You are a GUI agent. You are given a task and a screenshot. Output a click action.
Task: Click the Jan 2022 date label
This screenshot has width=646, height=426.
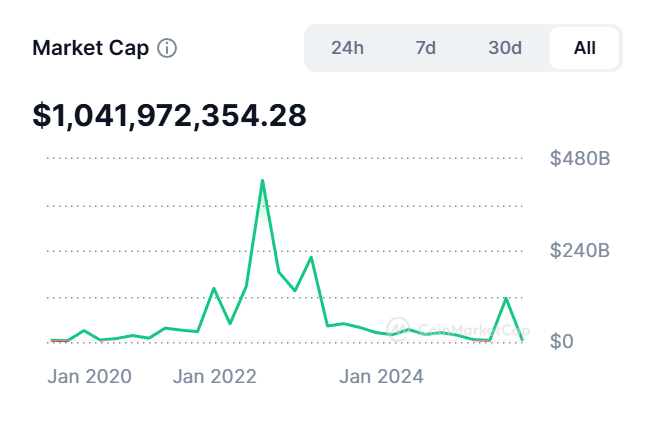coord(215,376)
